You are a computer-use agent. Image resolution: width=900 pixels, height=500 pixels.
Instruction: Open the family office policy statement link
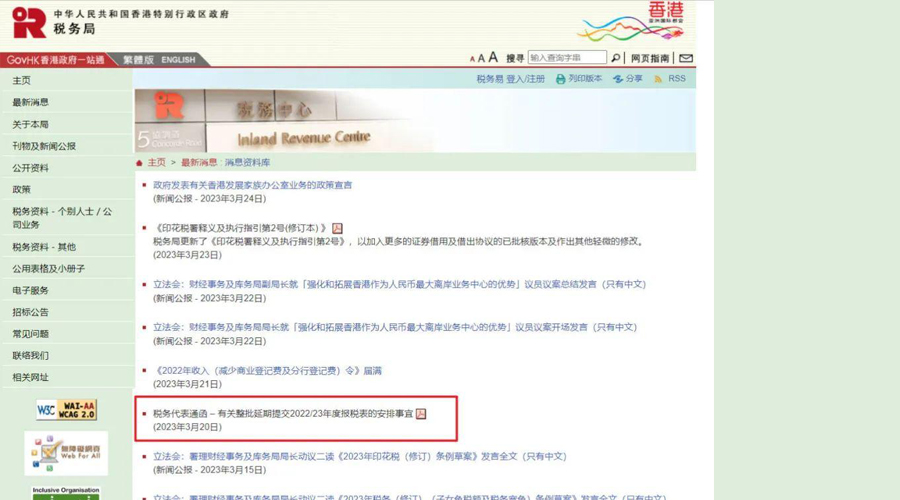[x=253, y=185]
